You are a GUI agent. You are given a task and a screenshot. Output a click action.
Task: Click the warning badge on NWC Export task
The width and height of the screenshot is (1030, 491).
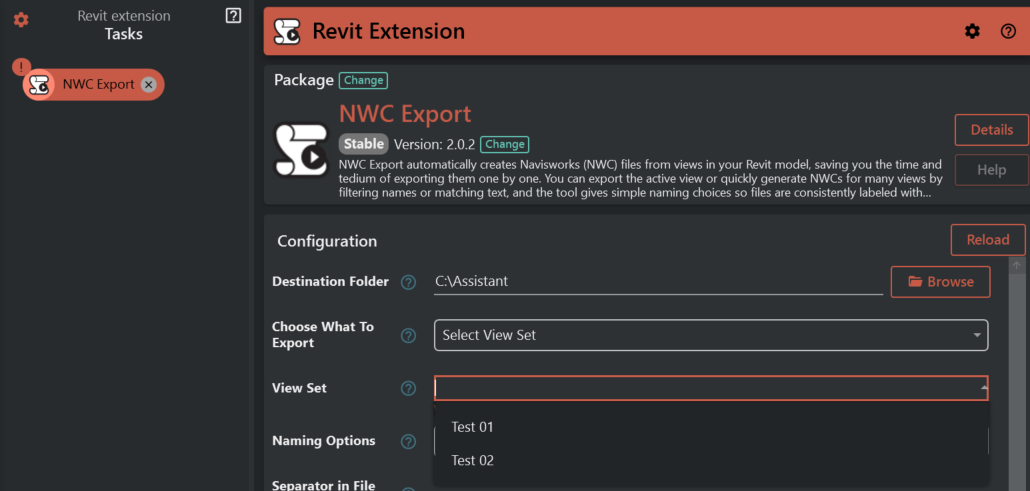click(x=22, y=66)
